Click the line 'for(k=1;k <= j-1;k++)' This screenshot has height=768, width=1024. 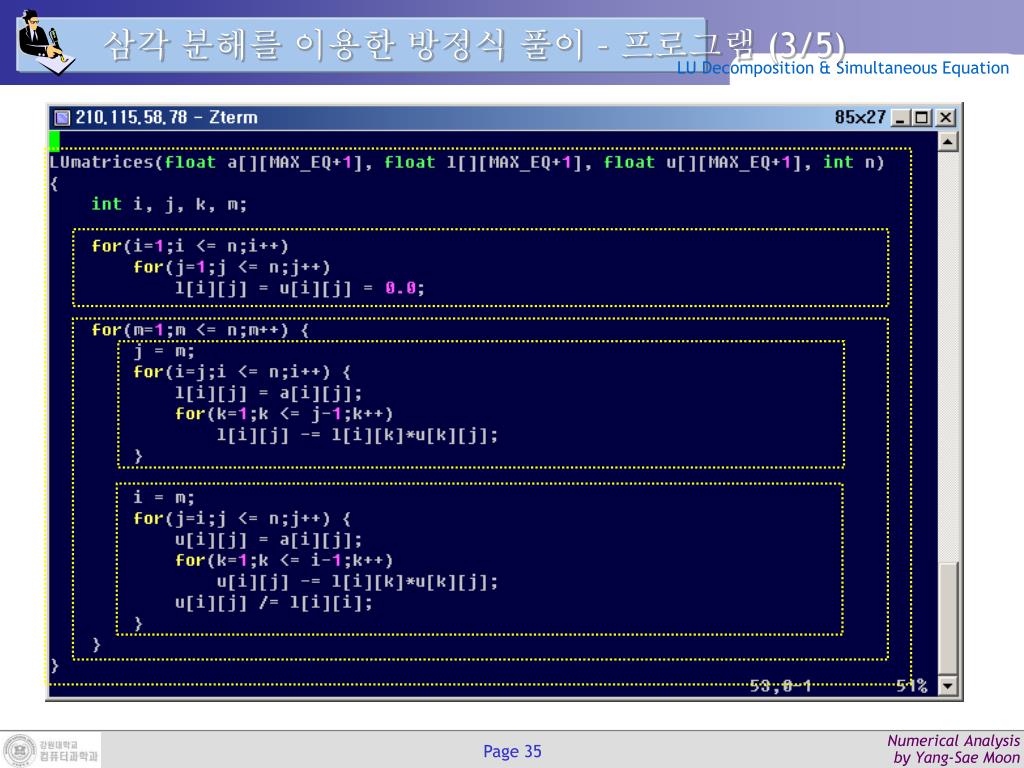[x=284, y=414]
